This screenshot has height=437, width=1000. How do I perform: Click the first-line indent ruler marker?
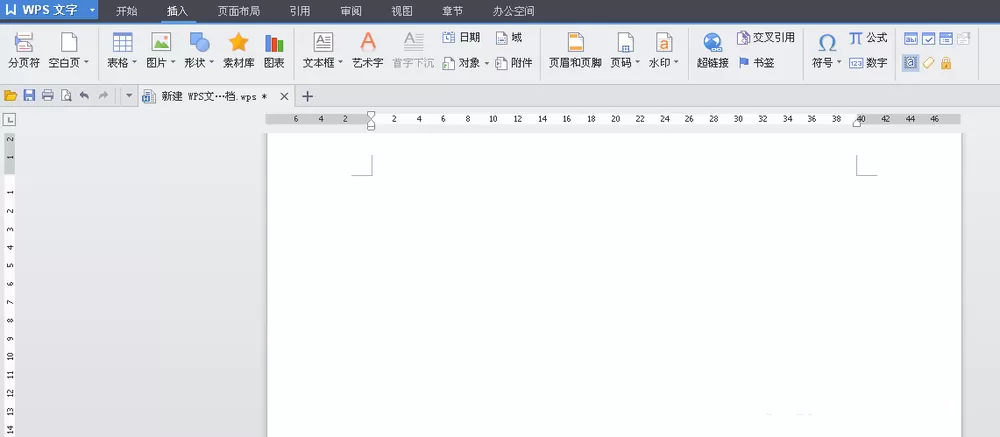pos(371,115)
